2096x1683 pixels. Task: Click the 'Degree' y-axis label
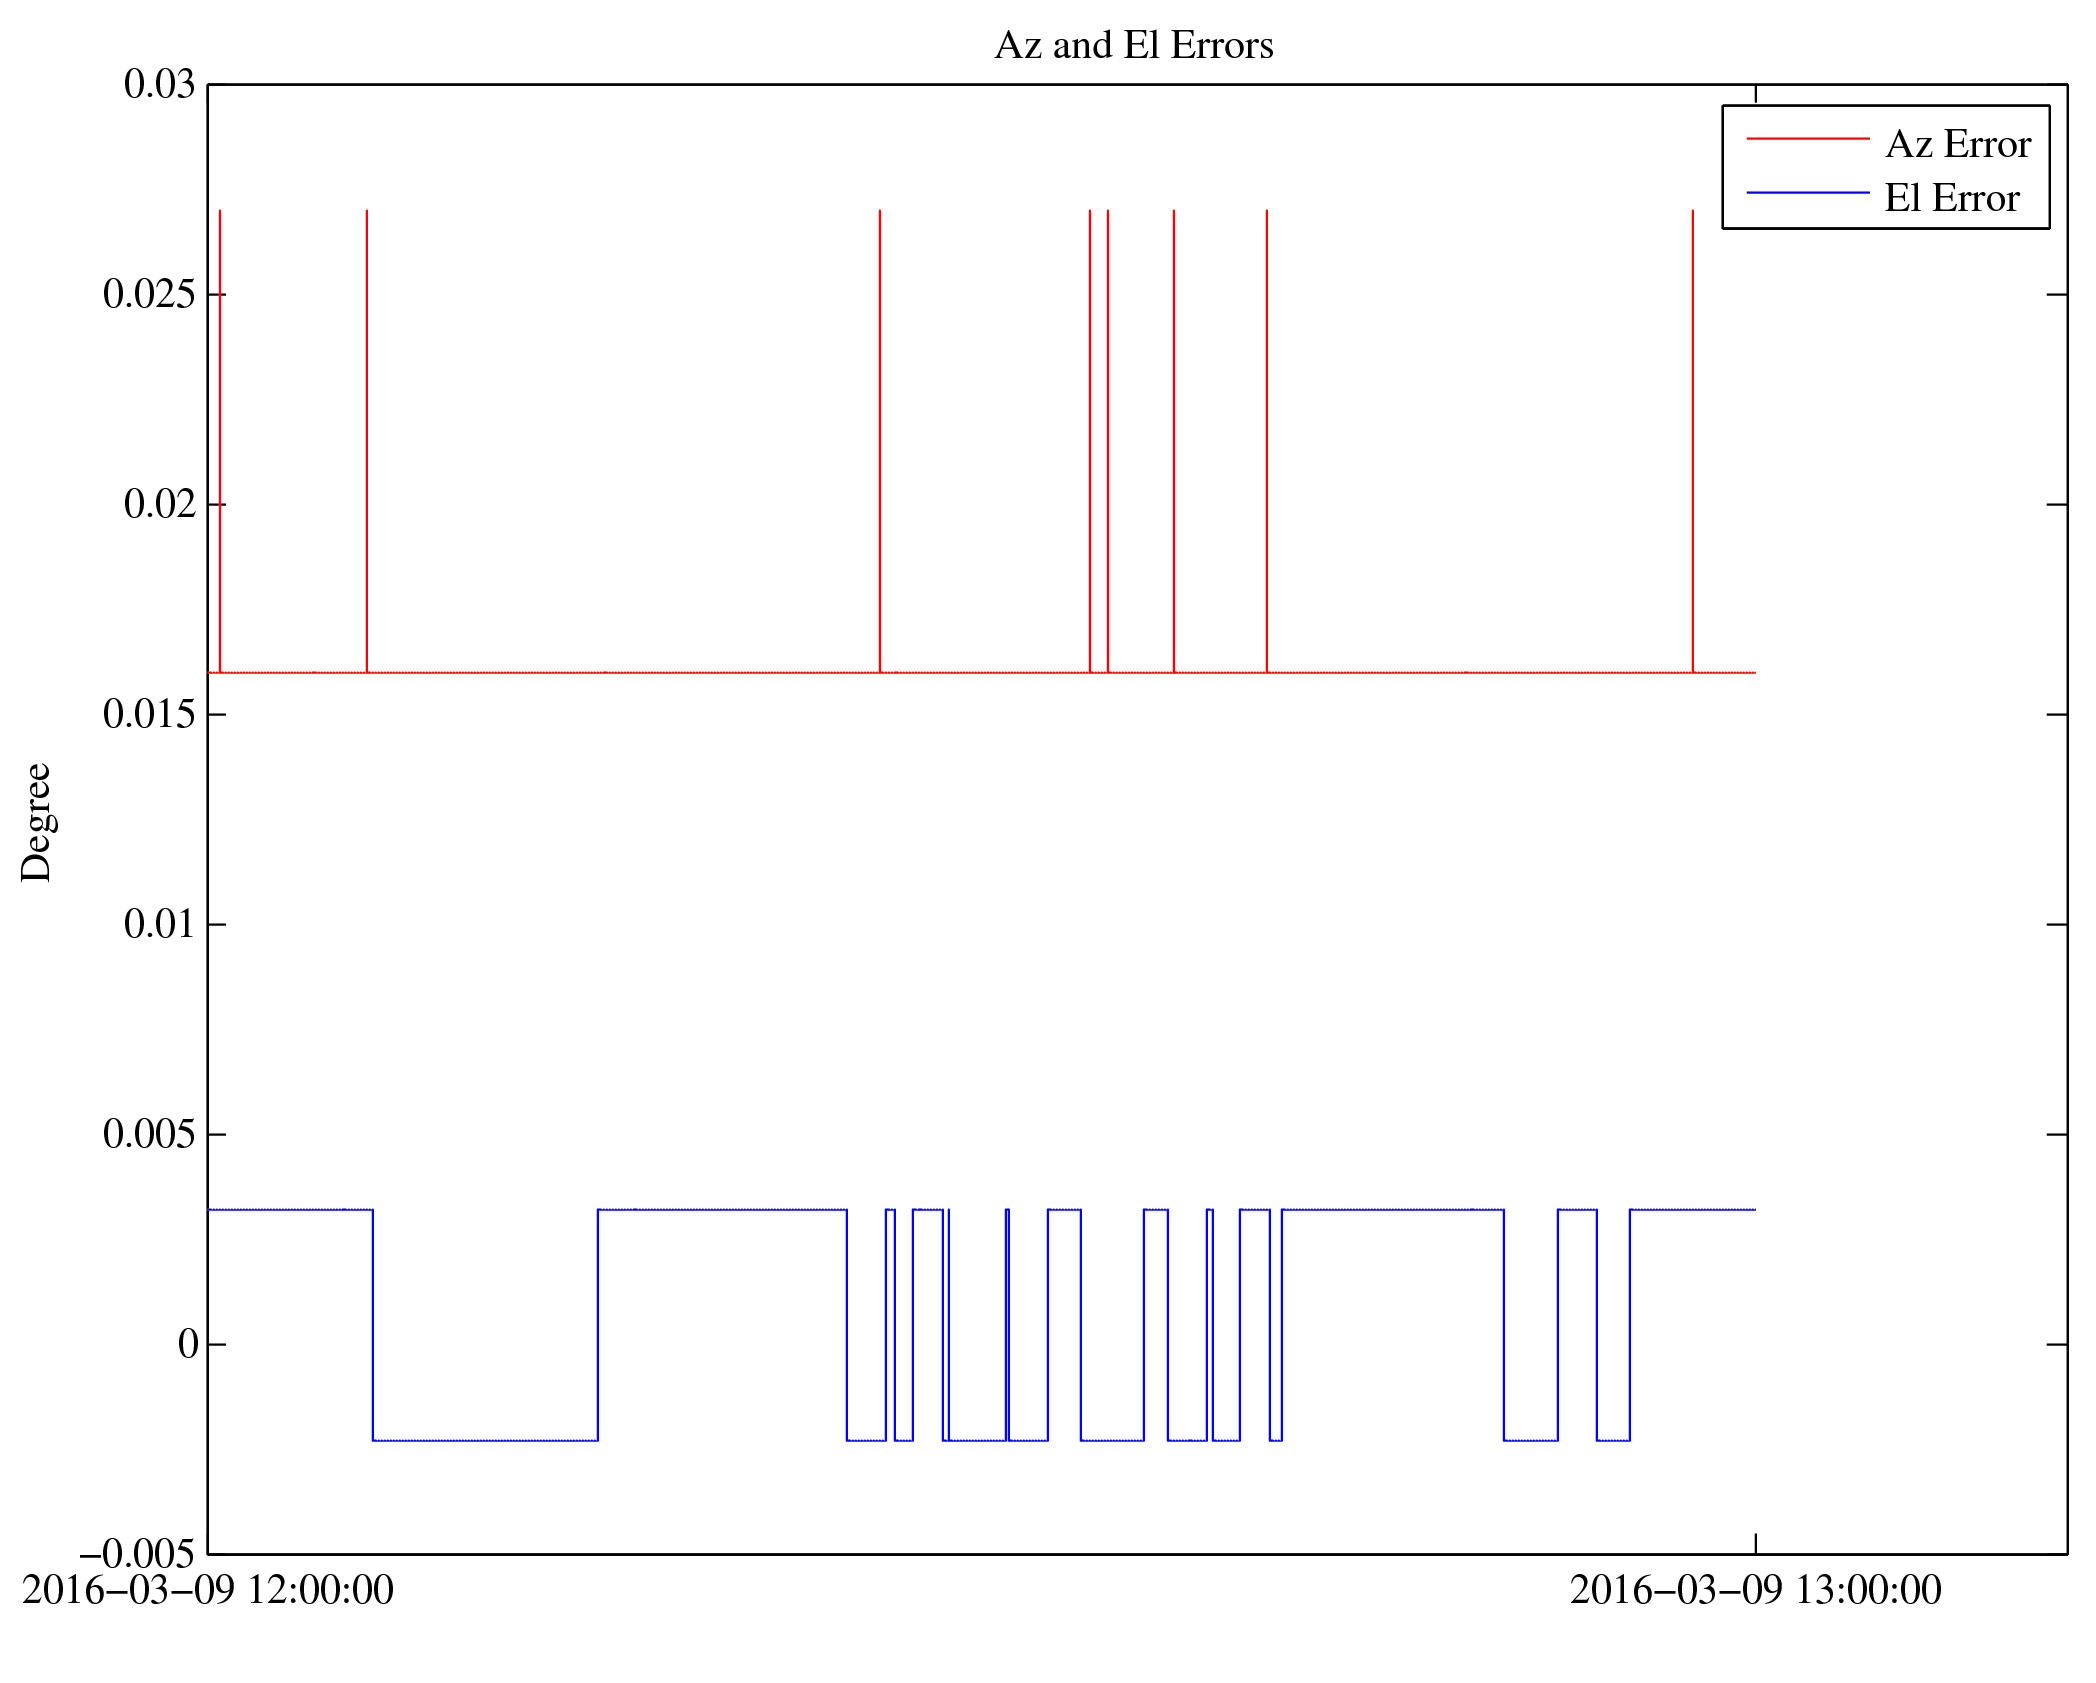click(36, 822)
